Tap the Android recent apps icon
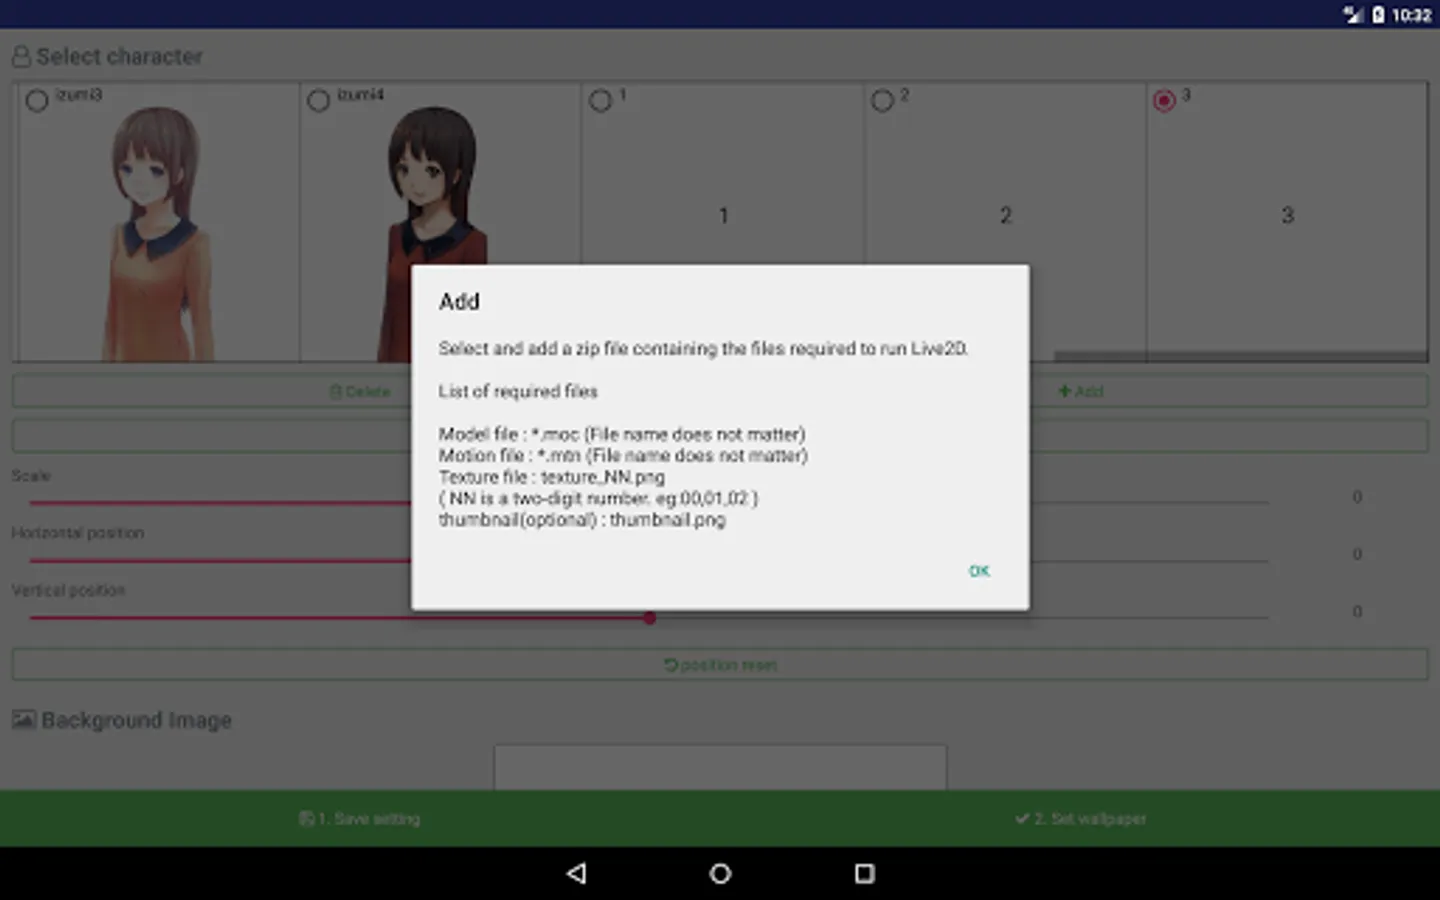The height and width of the screenshot is (900, 1440). (x=865, y=873)
